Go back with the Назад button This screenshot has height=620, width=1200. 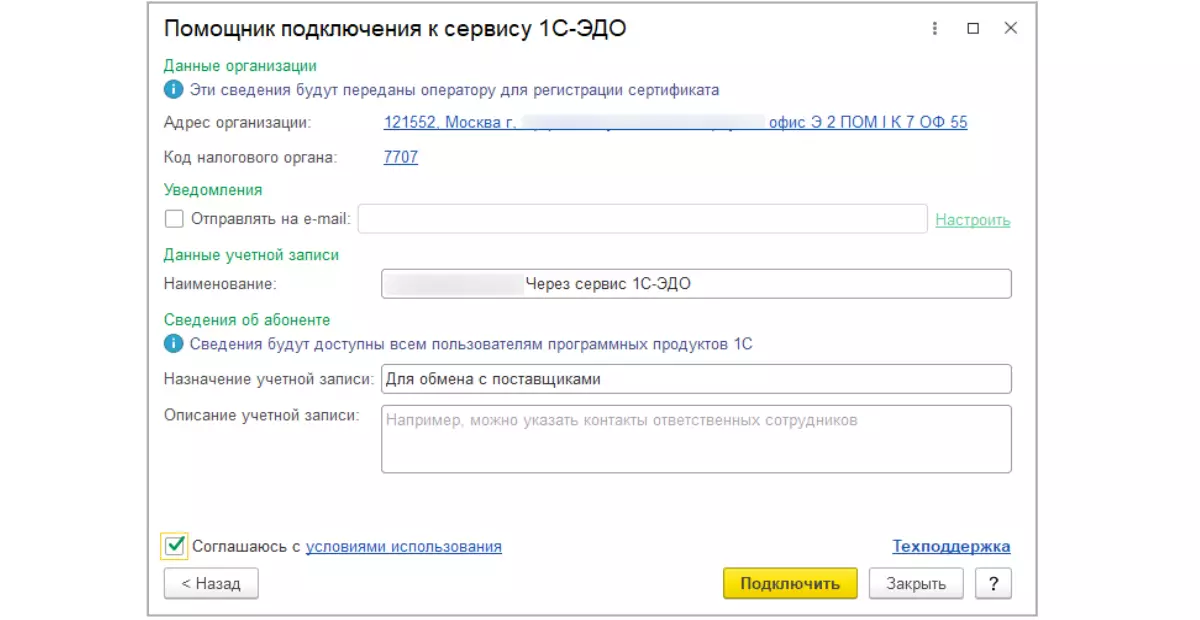point(211,583)
